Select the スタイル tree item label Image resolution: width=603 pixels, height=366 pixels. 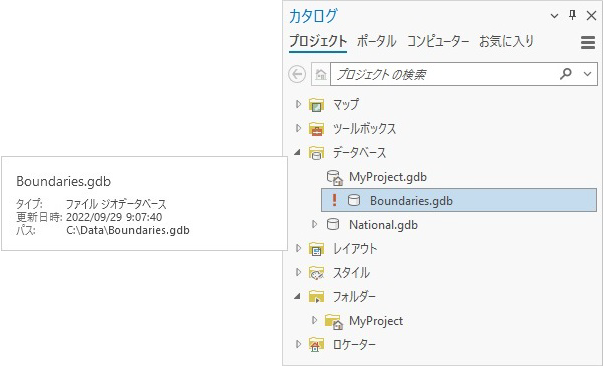point(351,273)
